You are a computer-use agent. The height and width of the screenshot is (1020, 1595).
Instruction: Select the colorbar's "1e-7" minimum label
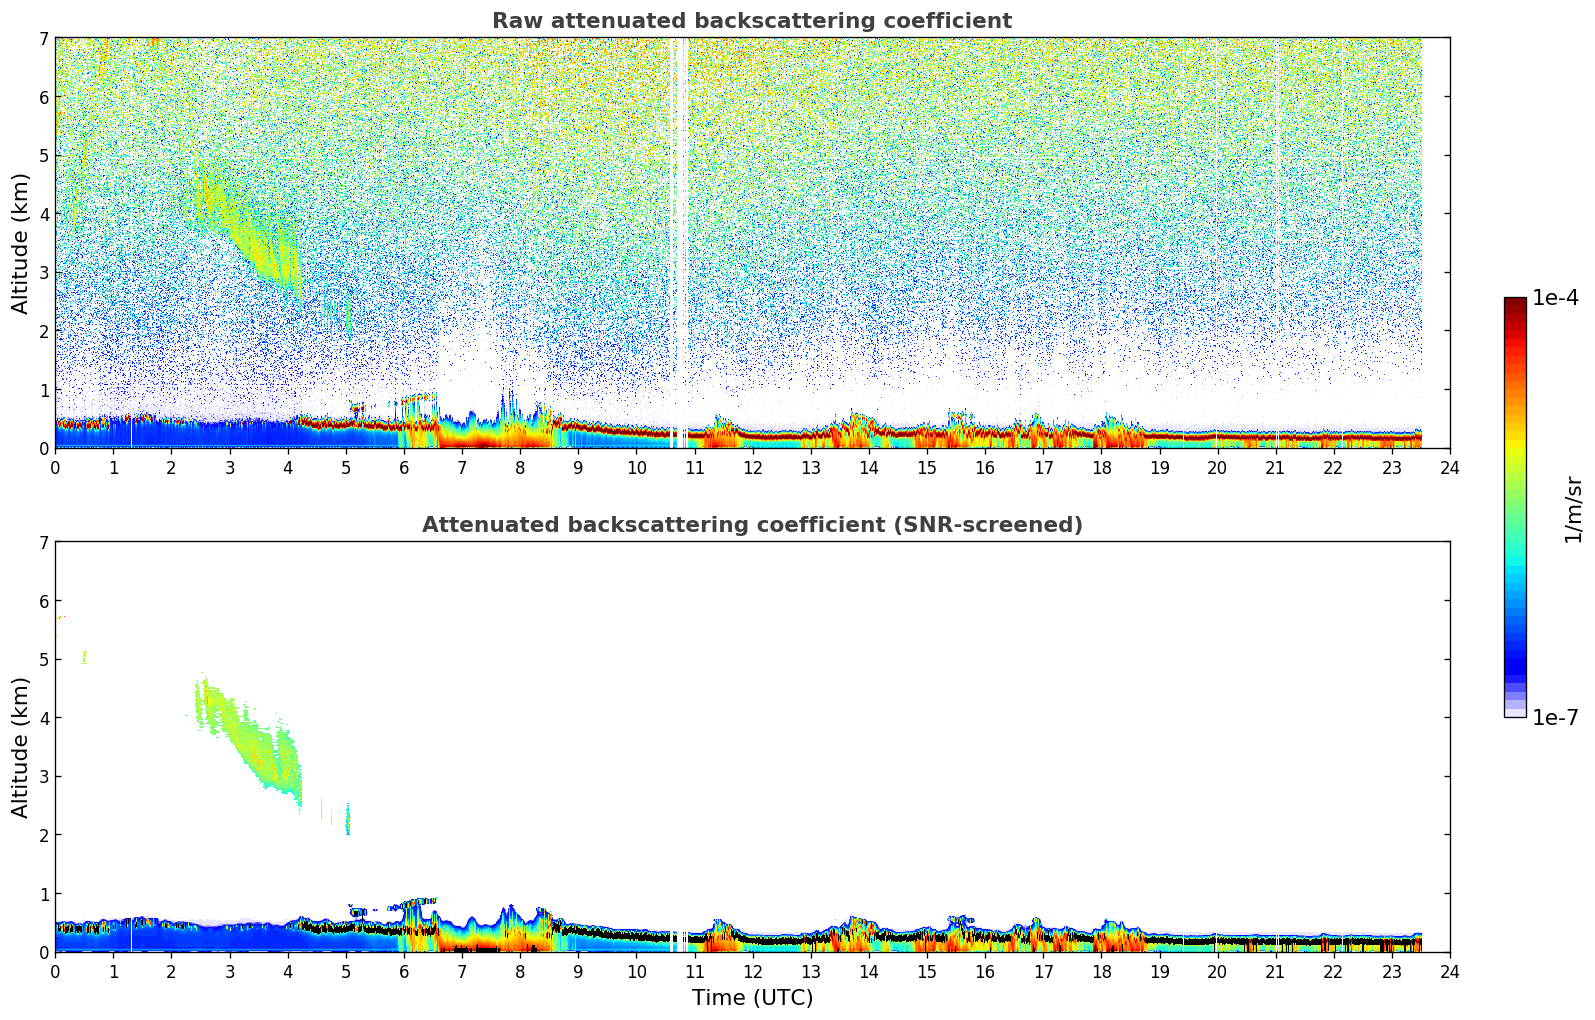pos(1554,717)
